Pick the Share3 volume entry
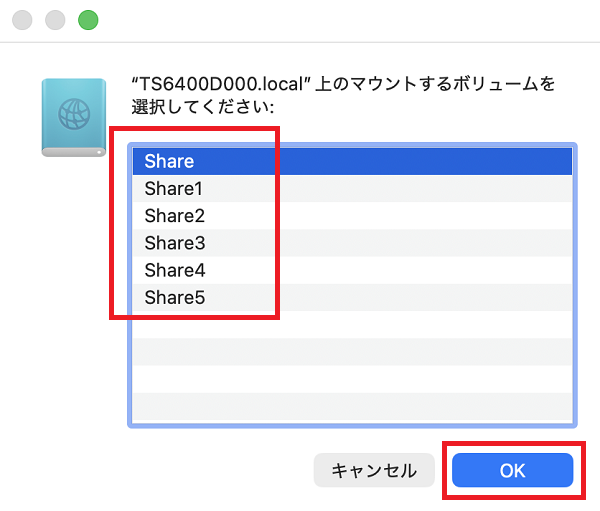The width and height of the screenshot is (600, 511). [350, 243]
